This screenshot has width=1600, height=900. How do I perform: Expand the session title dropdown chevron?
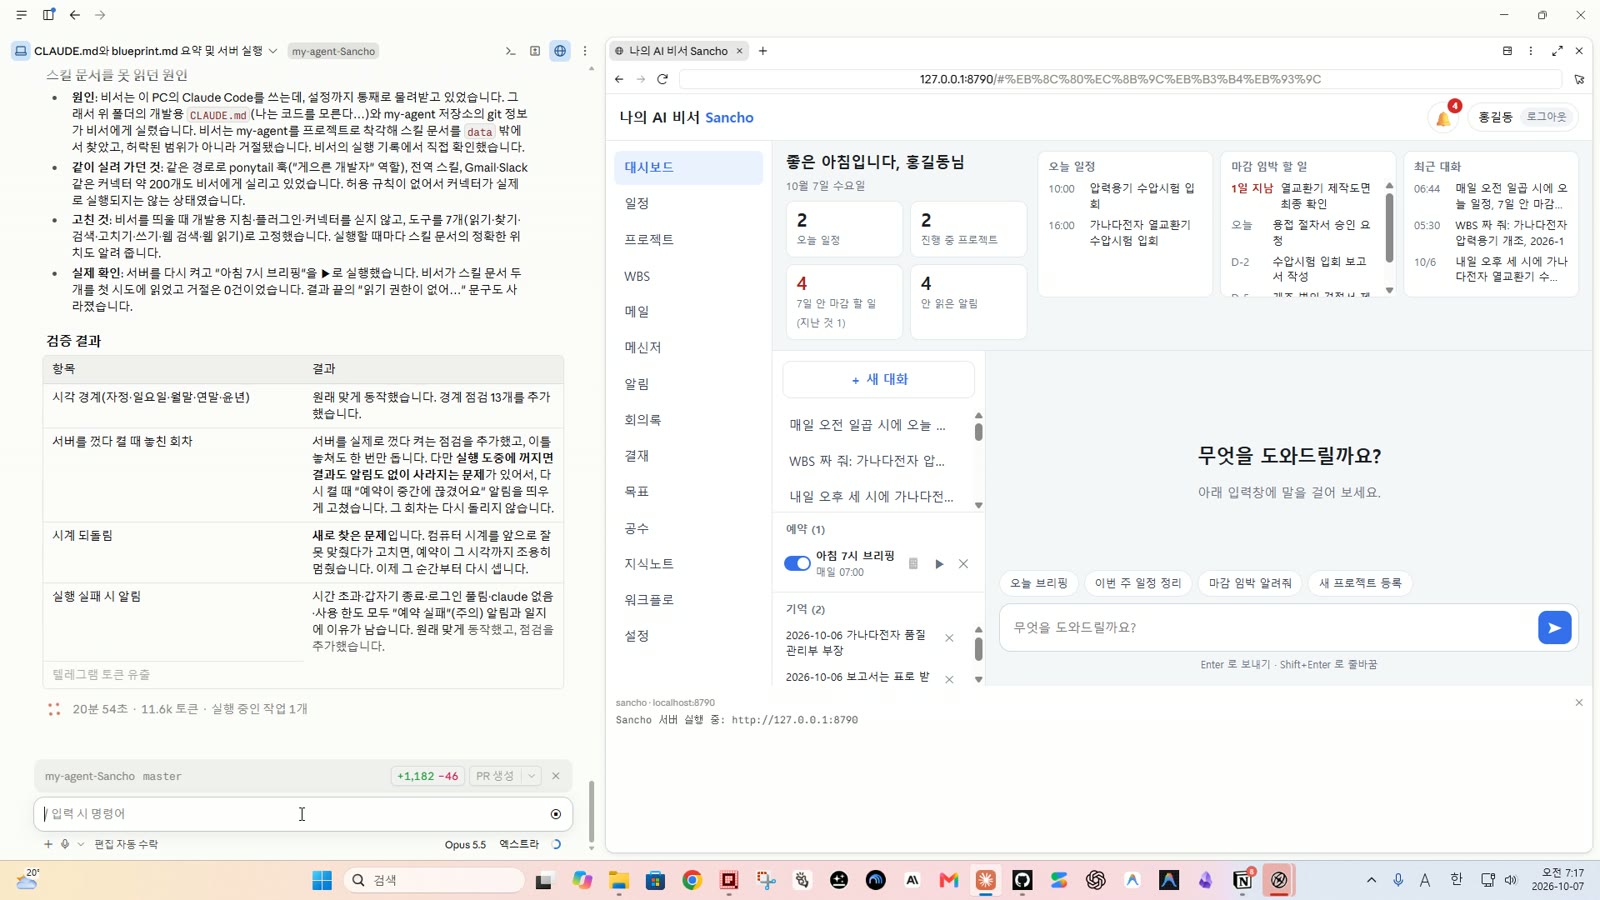click(x=273, y=51)
